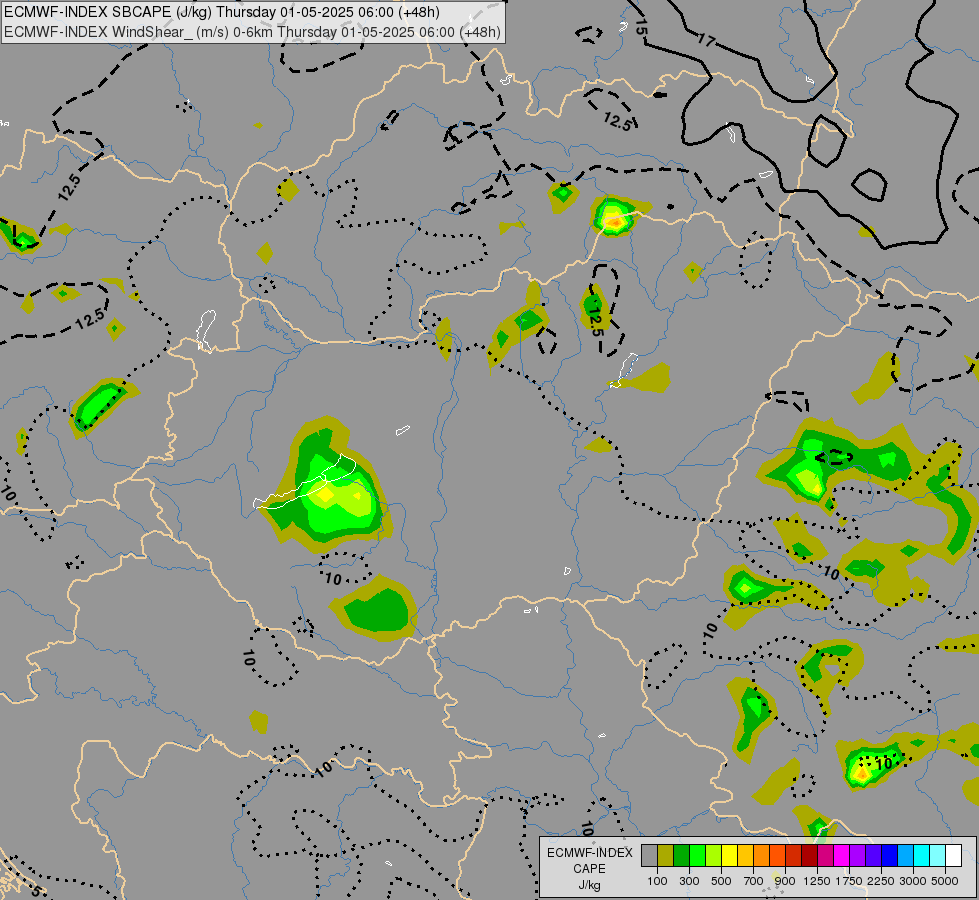Pick the deep blue swatch after 2250
This screenshot has height=900, width=979.
pyautogui.click(x=889, y=855)
